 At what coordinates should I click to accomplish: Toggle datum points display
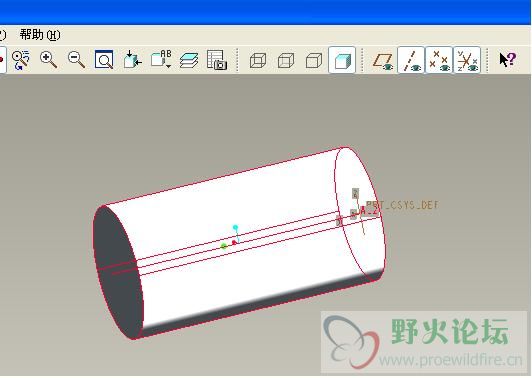pos(439,60)
